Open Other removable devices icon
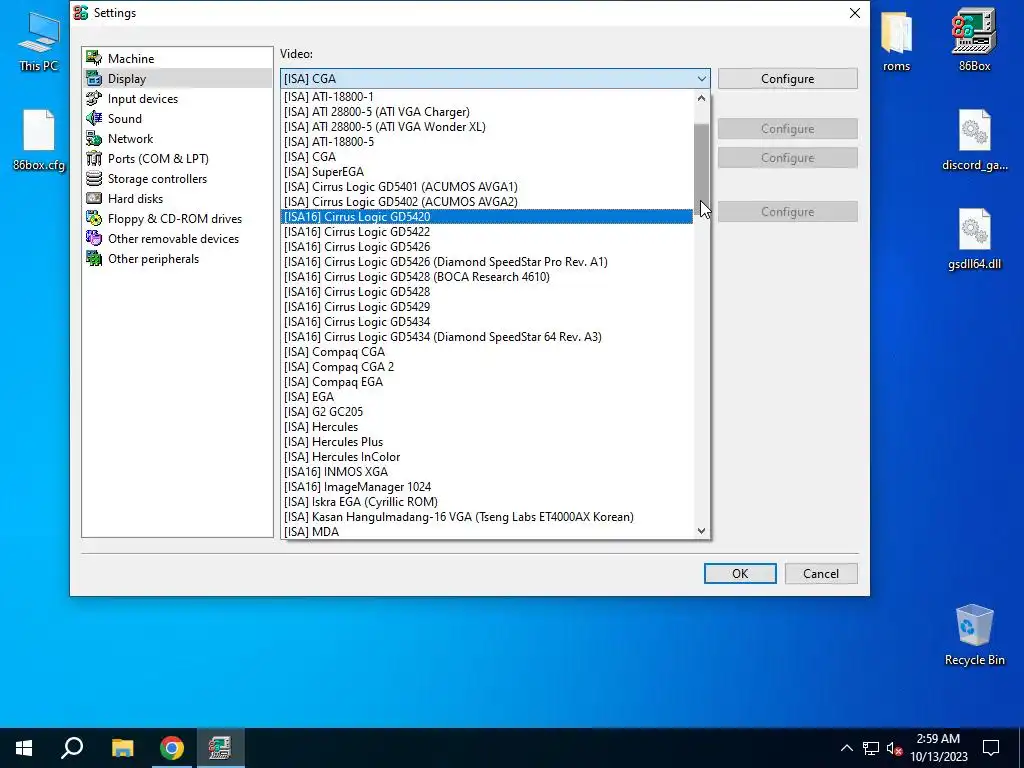The height and width of the screenshot is (768, 1024). (x=94, y=238)
